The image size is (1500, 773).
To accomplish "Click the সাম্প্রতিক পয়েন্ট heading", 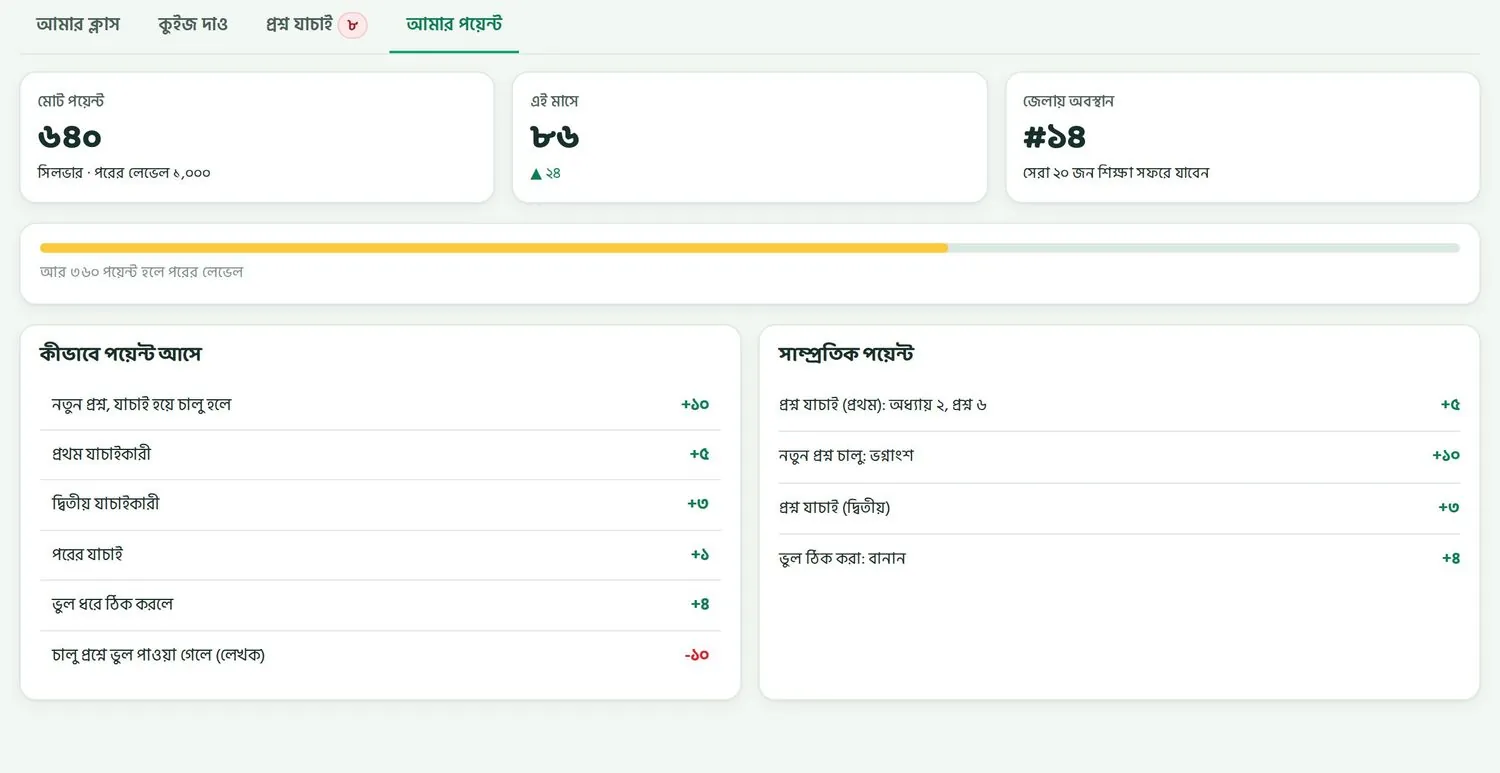I will point(846,354).
